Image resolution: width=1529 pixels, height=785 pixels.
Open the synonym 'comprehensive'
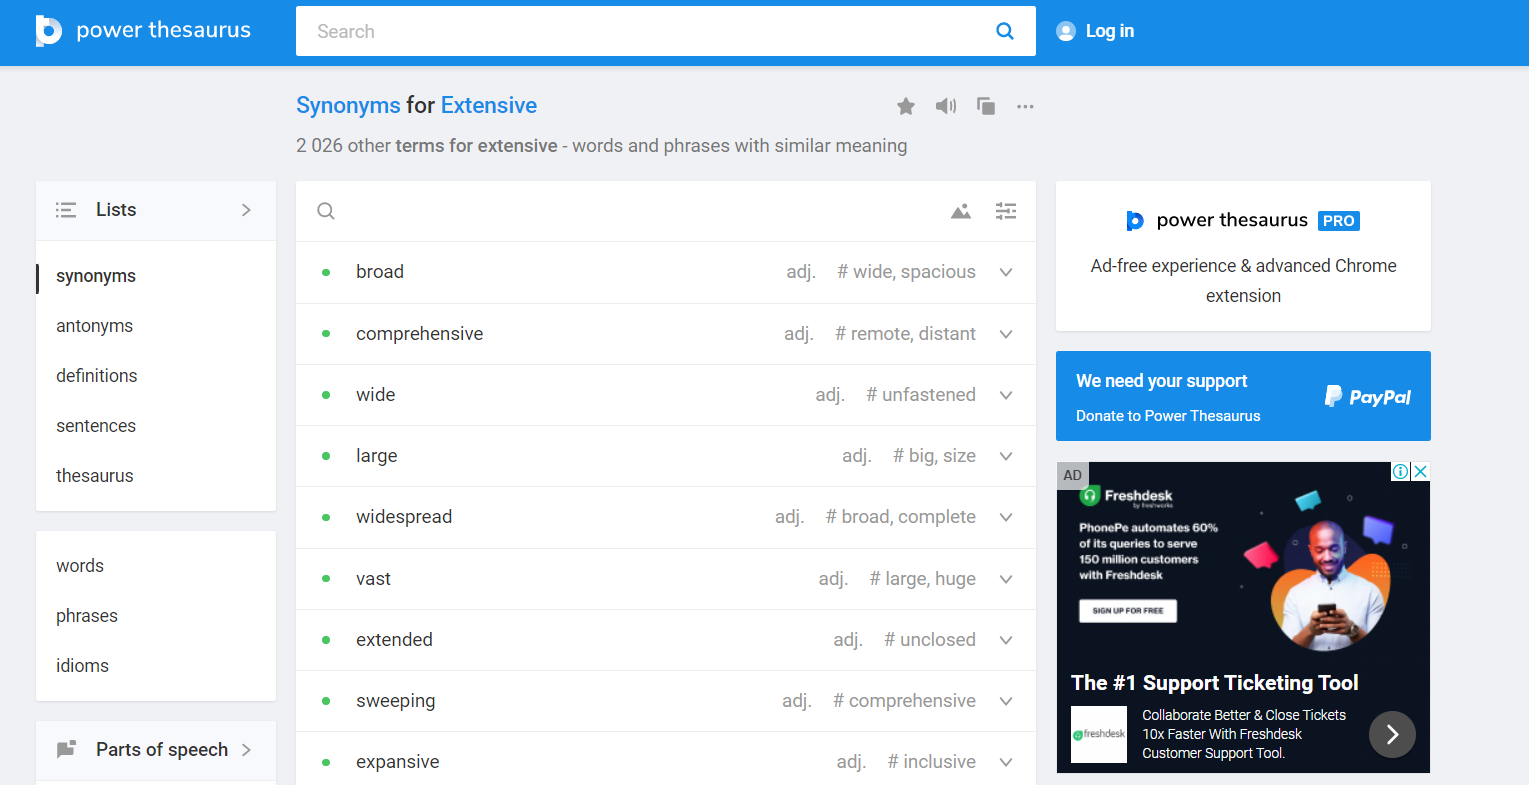419,334
